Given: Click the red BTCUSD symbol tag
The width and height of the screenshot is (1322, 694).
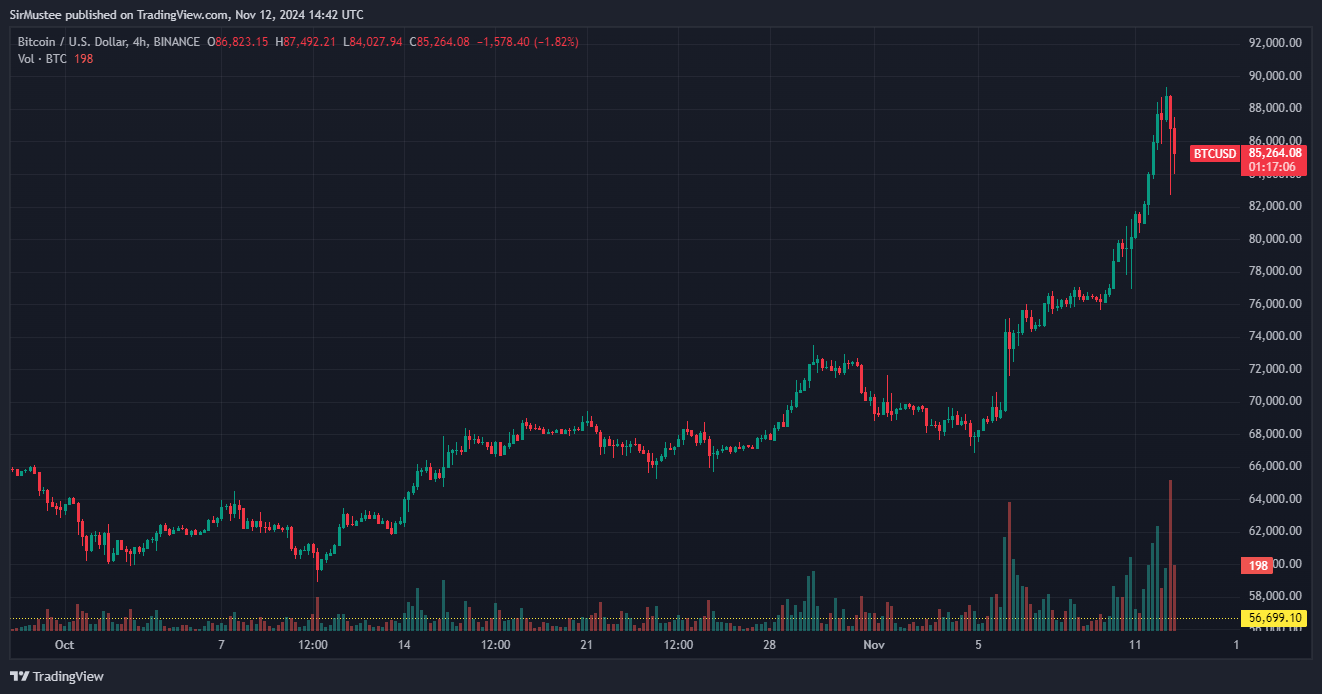Looking at the screenshot, I should [1214, 154].
